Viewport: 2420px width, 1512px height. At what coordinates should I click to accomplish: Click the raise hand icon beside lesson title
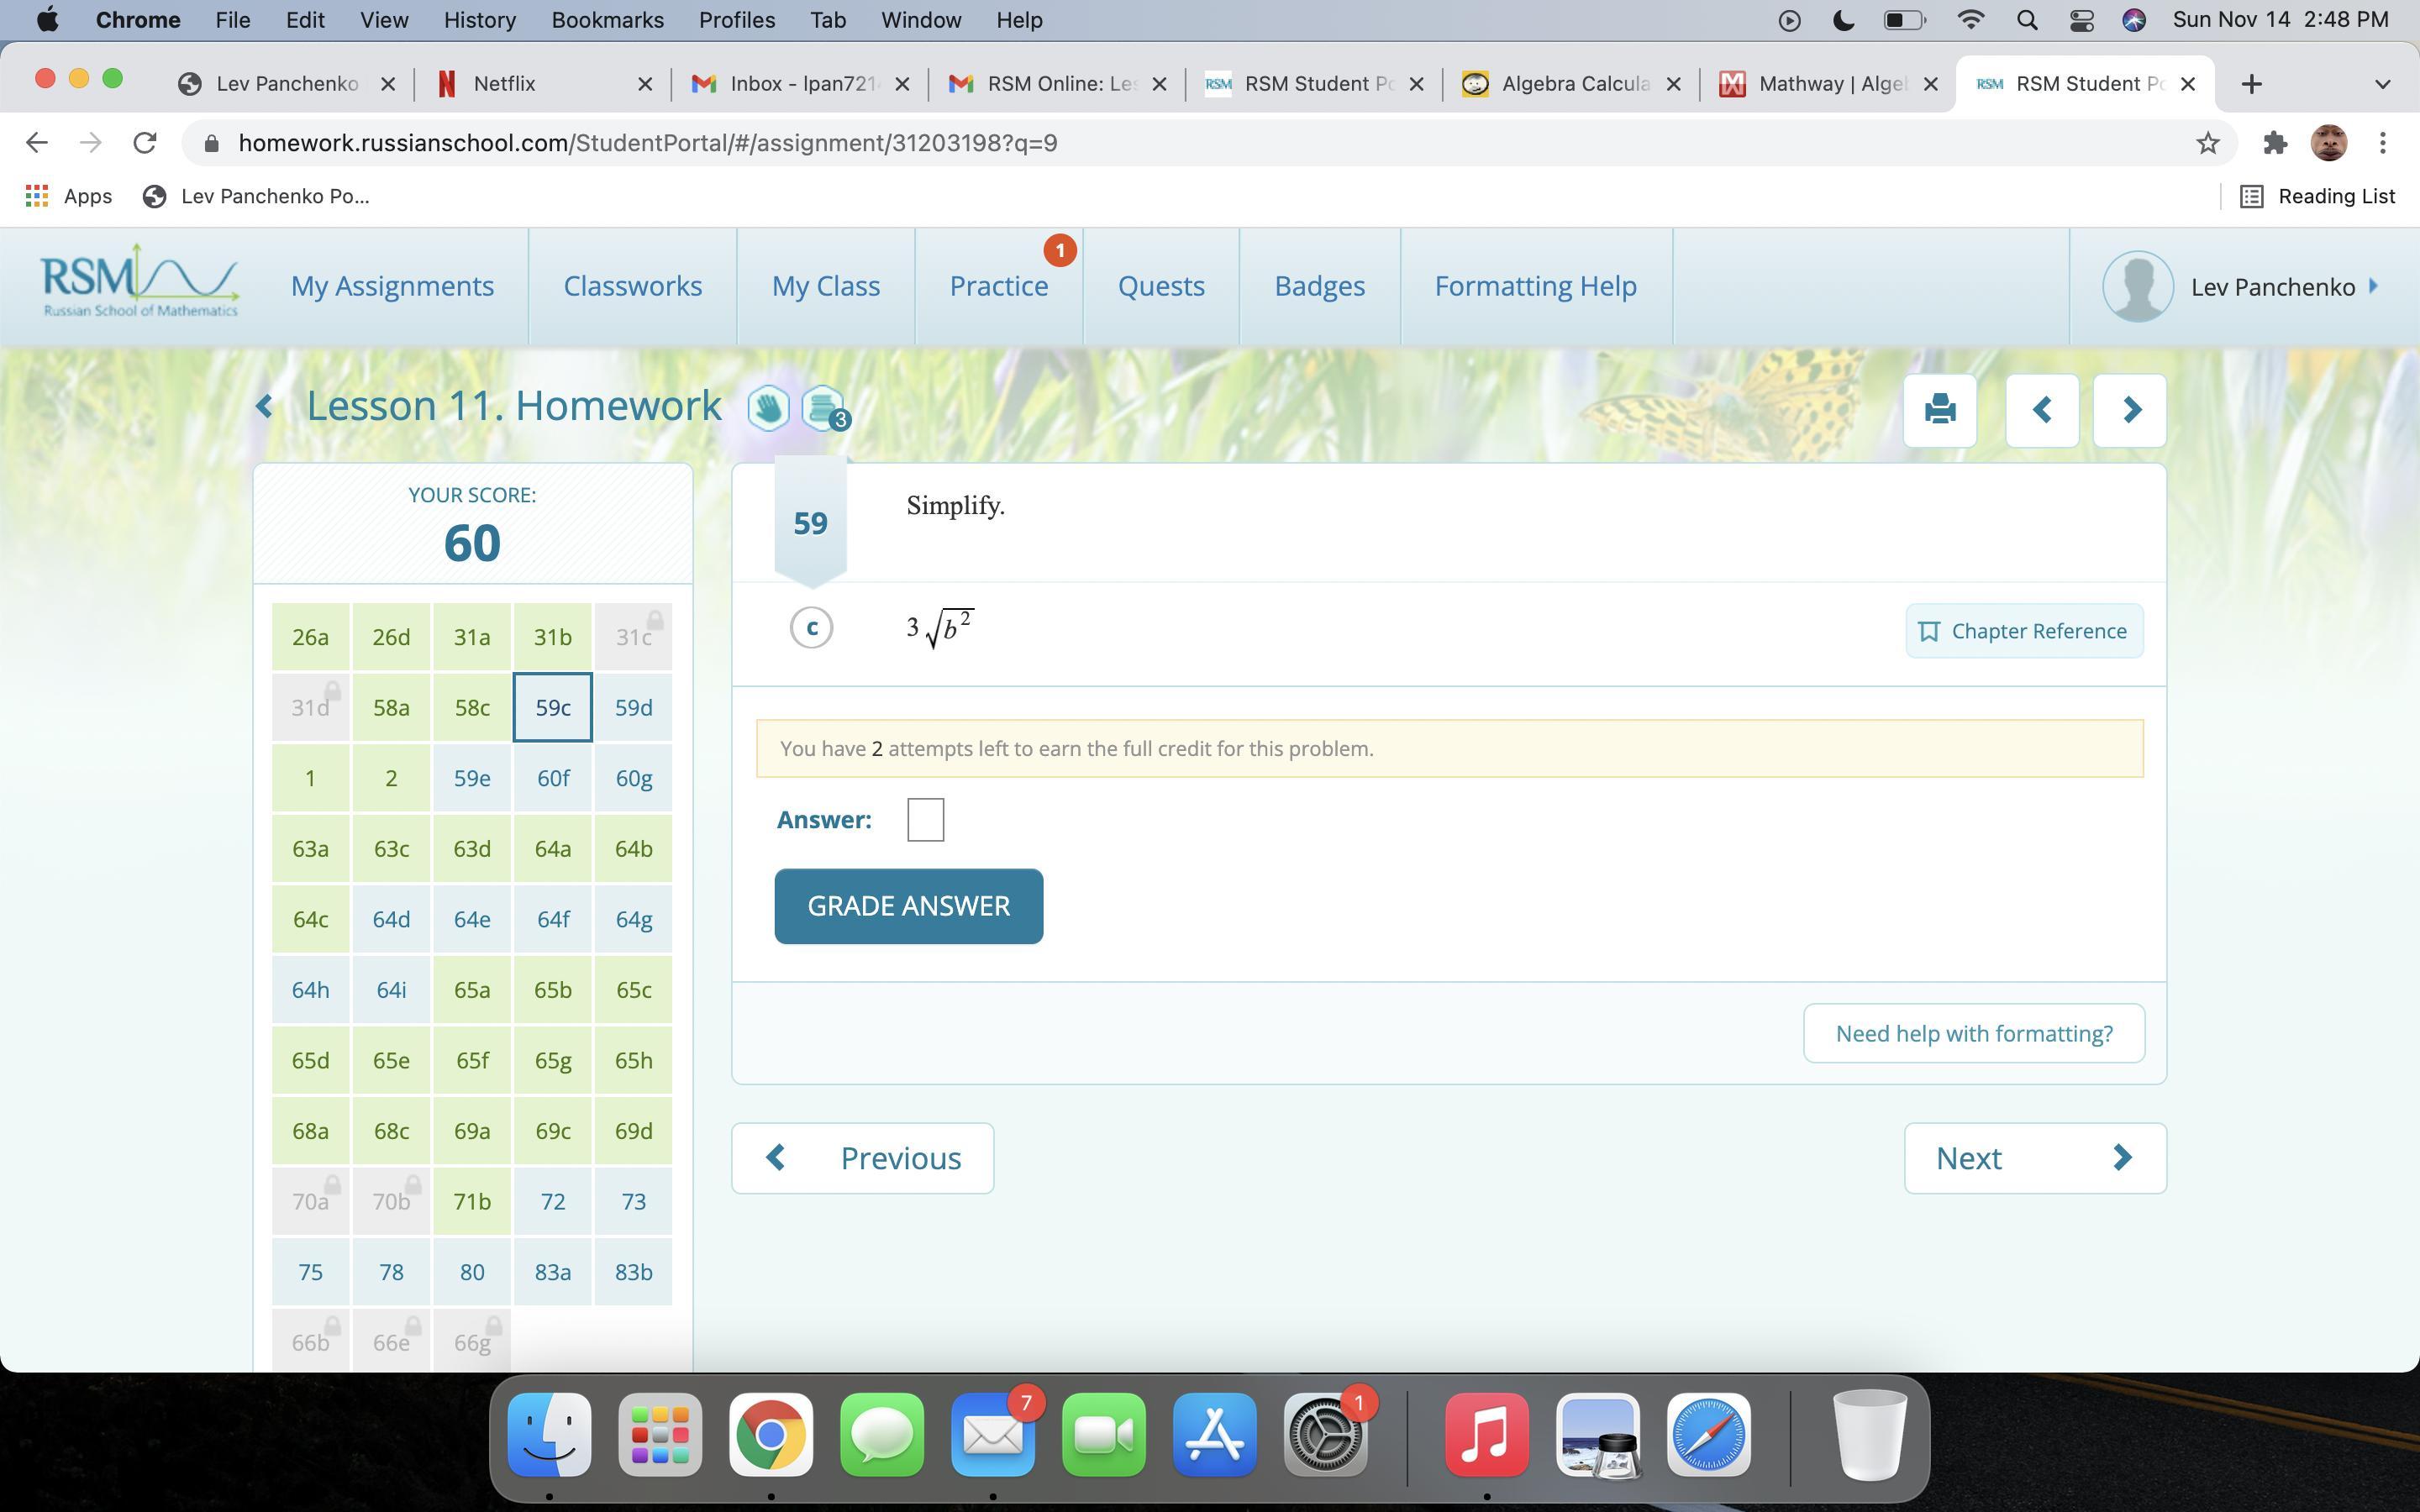point(768,408)
